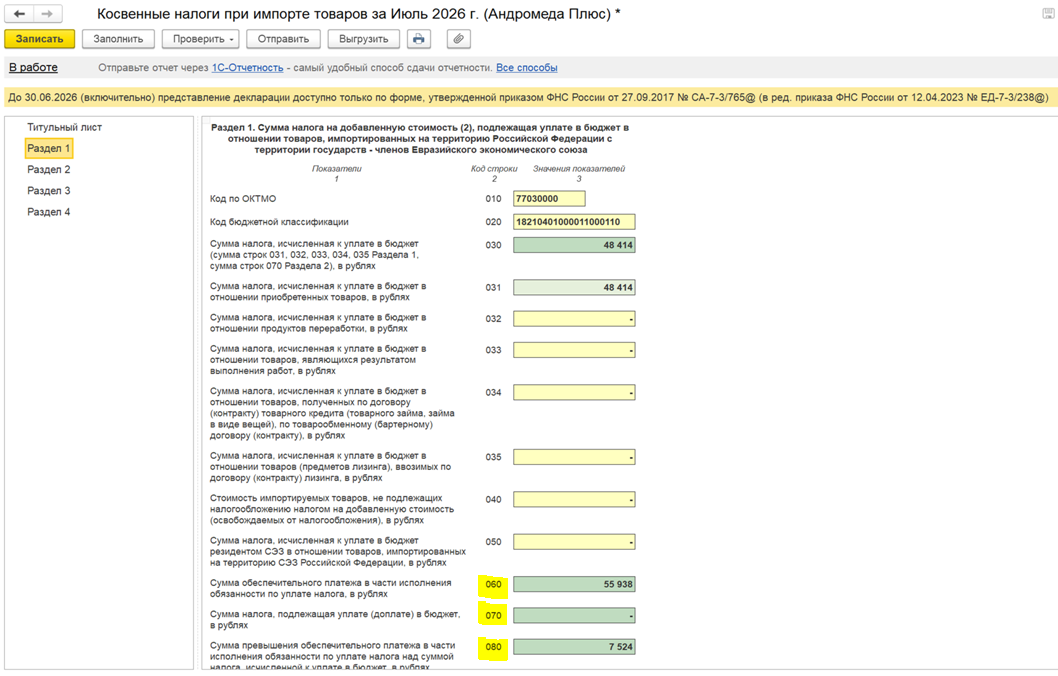Select Раздел 2 in section list
Image resolution: width=1058 pixels, height=676 pixels.
[49, 169]
